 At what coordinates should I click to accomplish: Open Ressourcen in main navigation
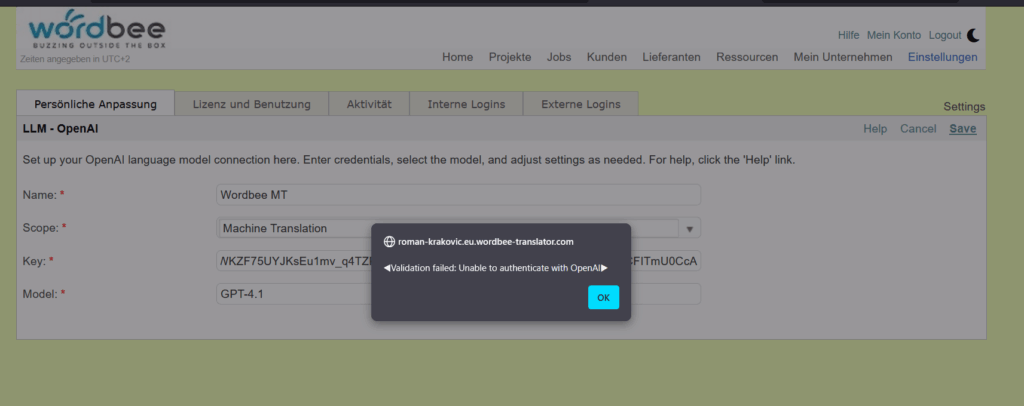747,57
